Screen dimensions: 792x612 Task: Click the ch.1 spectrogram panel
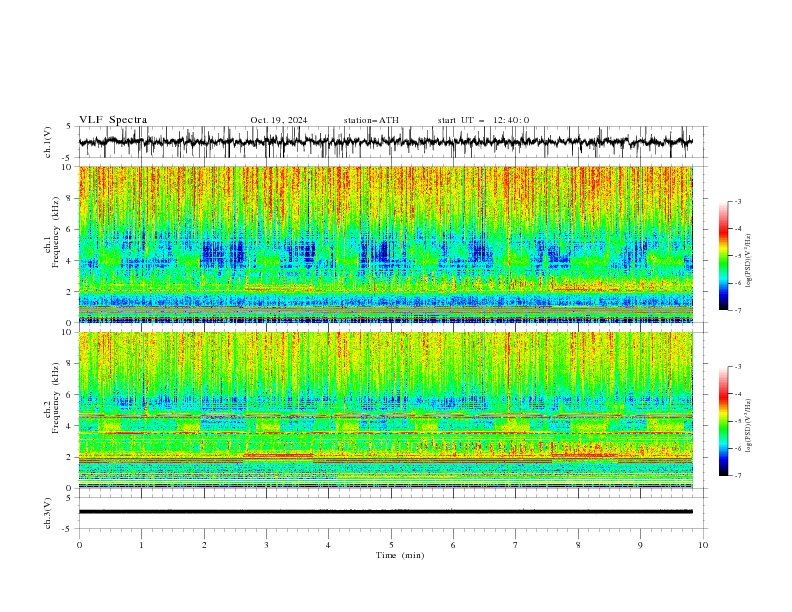(386, 244)
